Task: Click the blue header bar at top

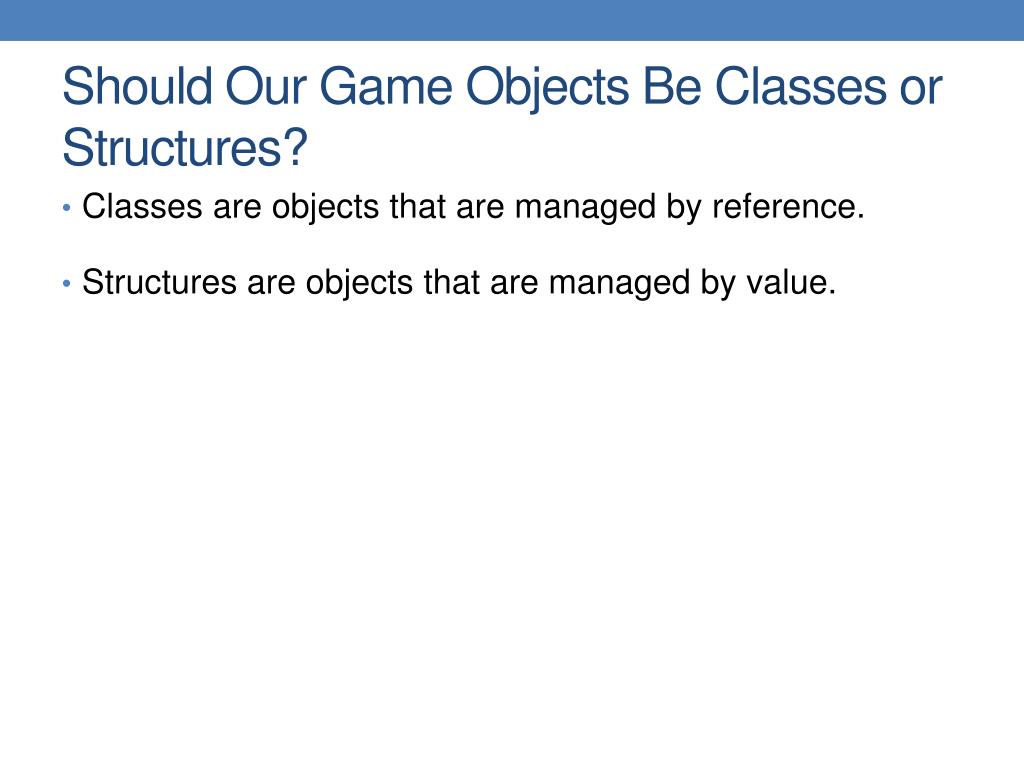Action: tap(512, 20)
